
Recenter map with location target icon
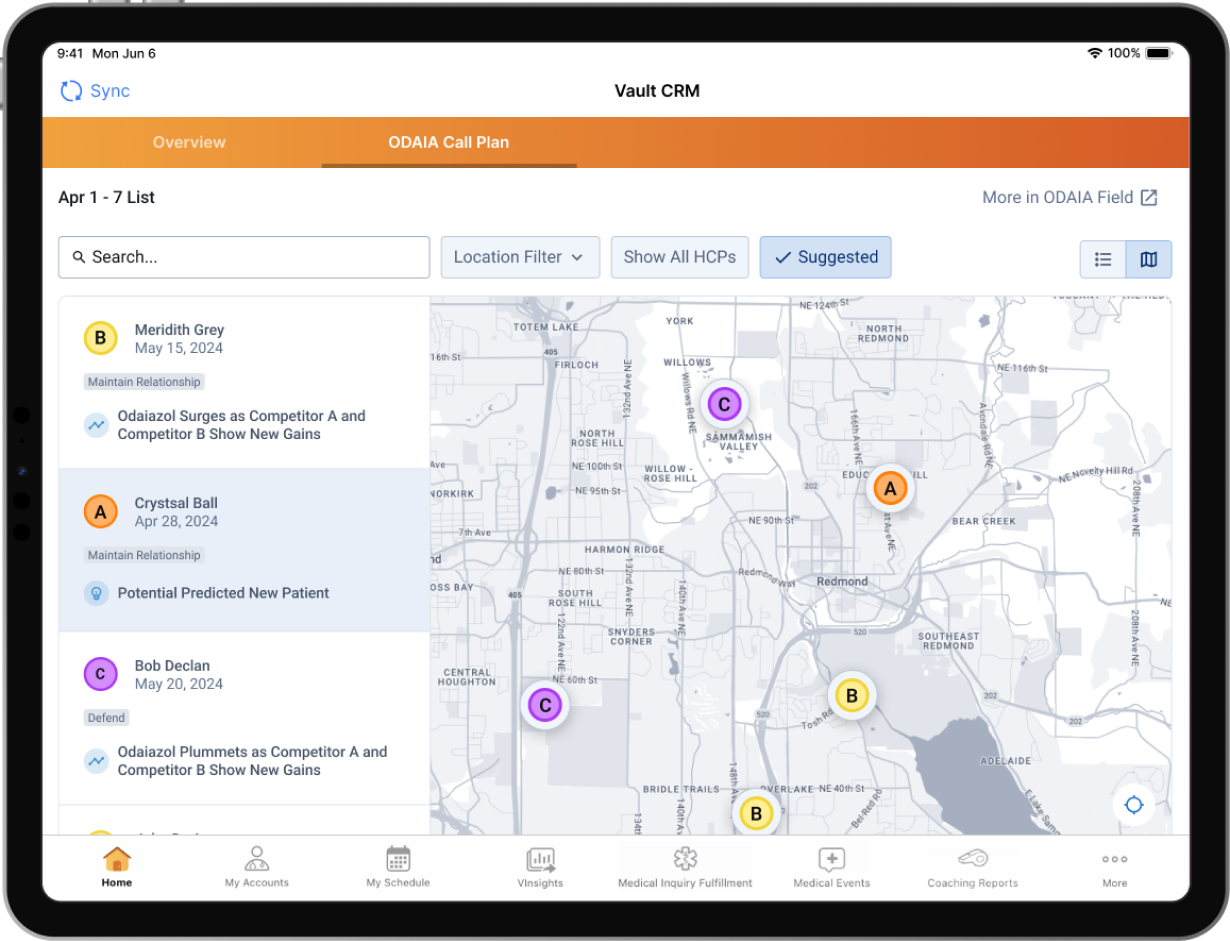coord(1133,805)
